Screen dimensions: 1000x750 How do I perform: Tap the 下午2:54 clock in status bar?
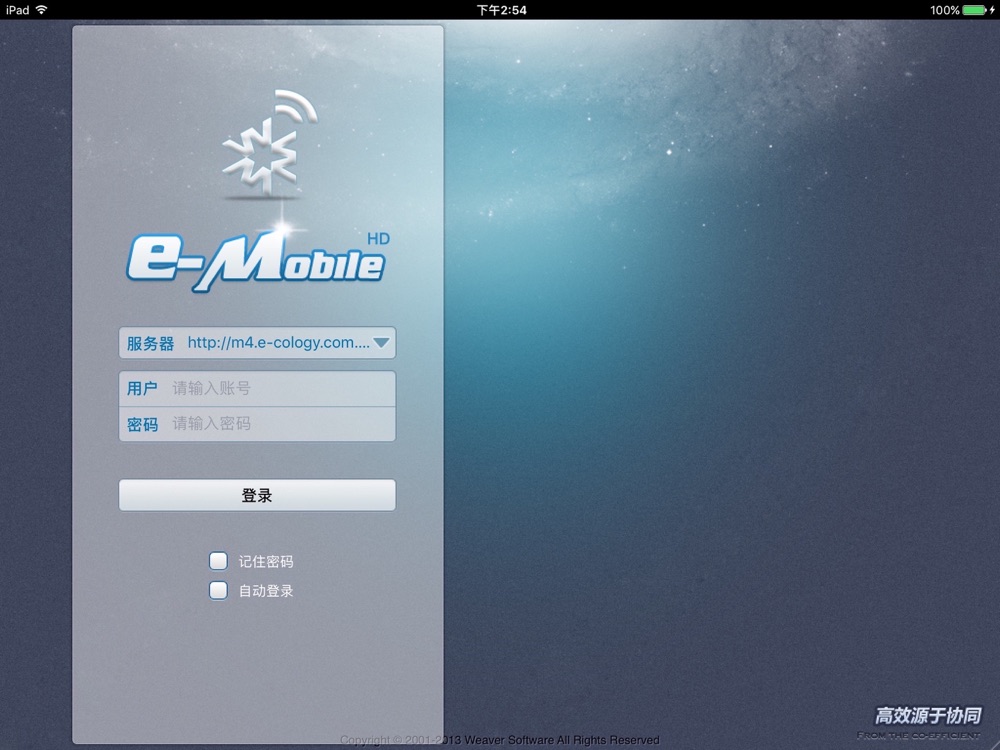click(x=501, y=10)
